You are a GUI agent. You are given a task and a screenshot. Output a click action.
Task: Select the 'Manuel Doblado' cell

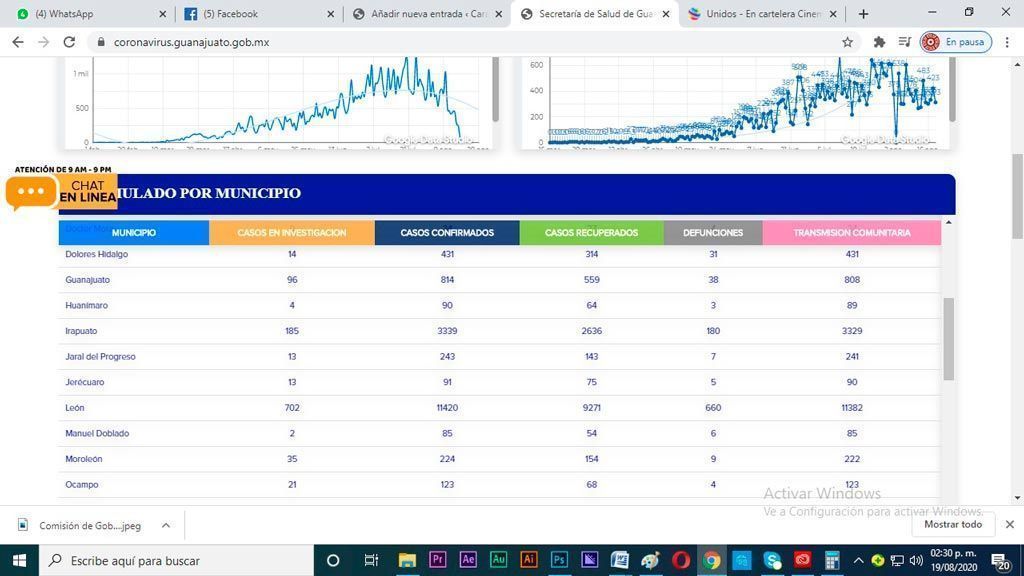point(97,433)
